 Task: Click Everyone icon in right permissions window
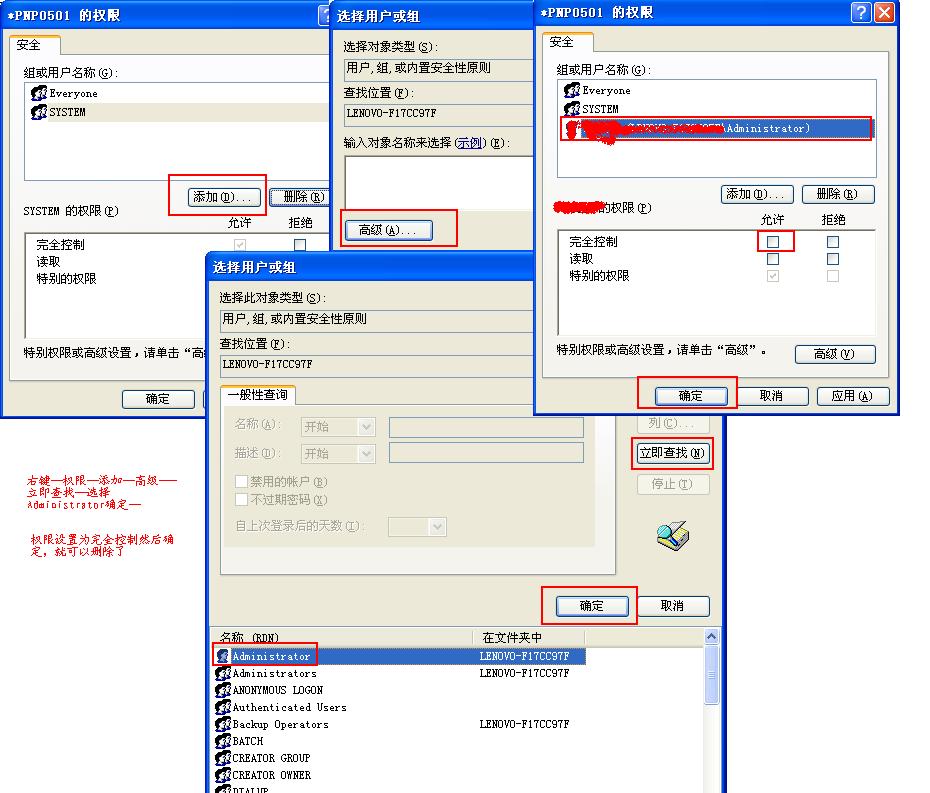click(x=572, y=90)
